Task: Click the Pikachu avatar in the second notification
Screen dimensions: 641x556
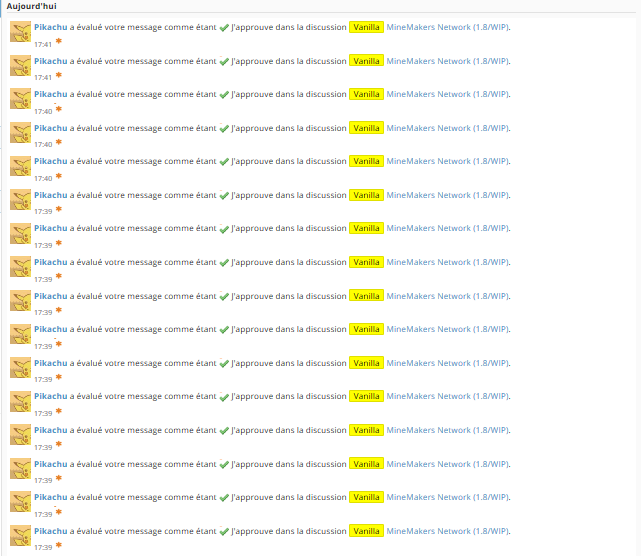Action: tap(20, 66)
